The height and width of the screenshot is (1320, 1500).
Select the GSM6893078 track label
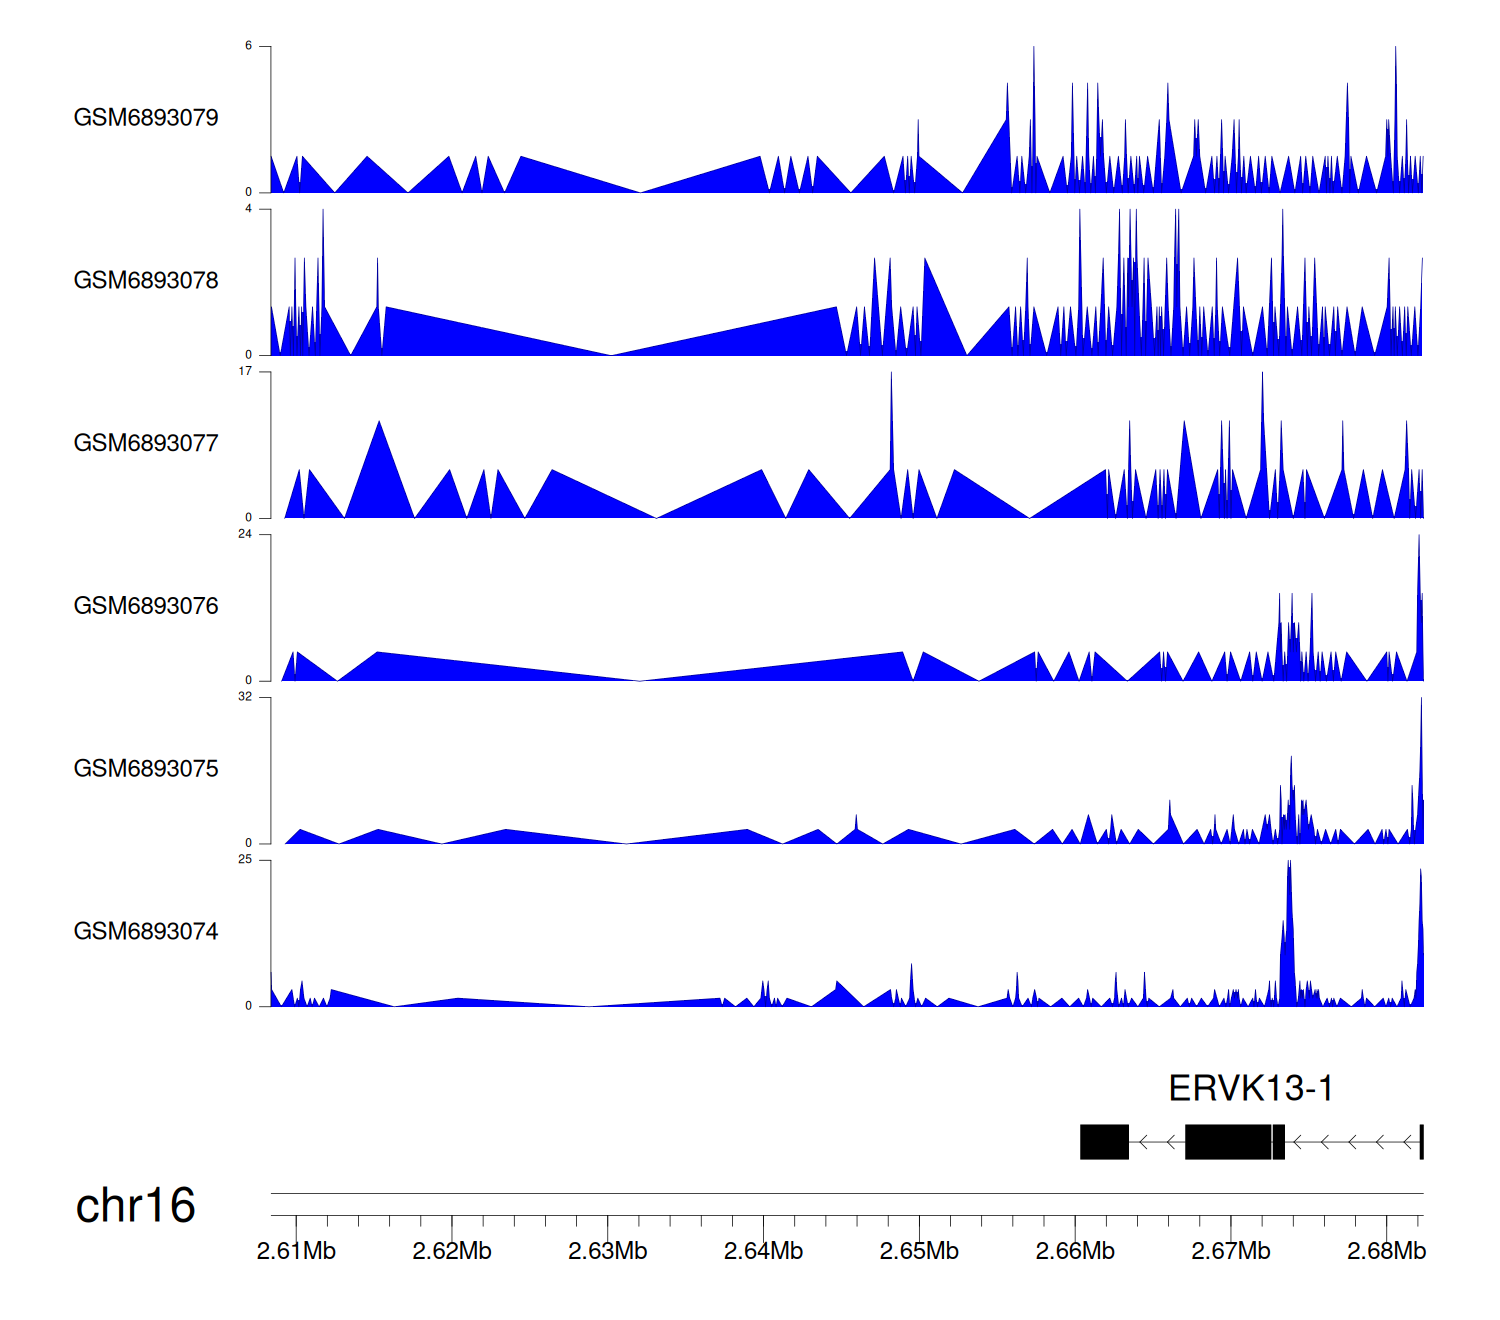146,281
